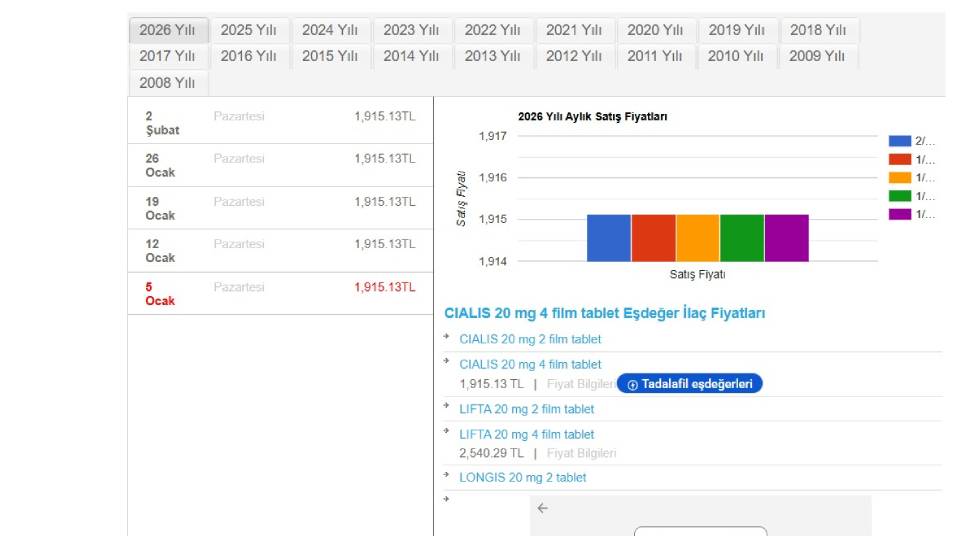Click the LONGIS 20 mg 2 tablet link
This screenshot has width=971, height=536.
coord(522,478)
